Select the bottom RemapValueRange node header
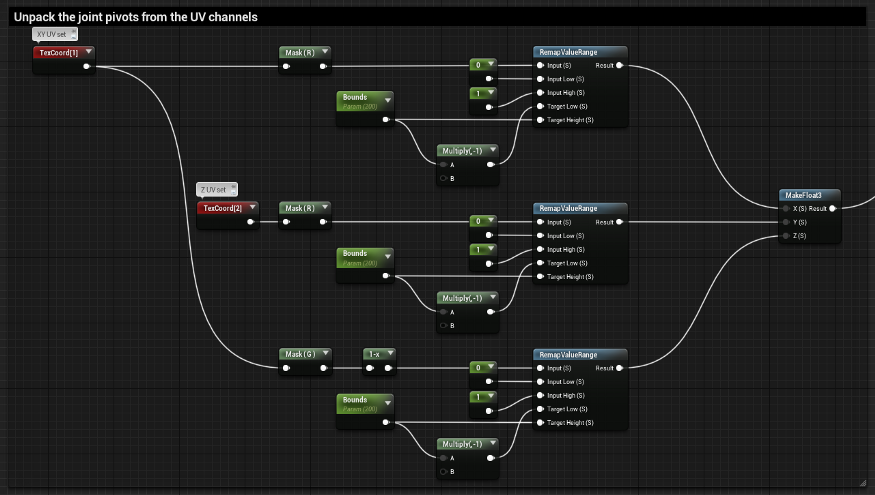 [580, 355]
